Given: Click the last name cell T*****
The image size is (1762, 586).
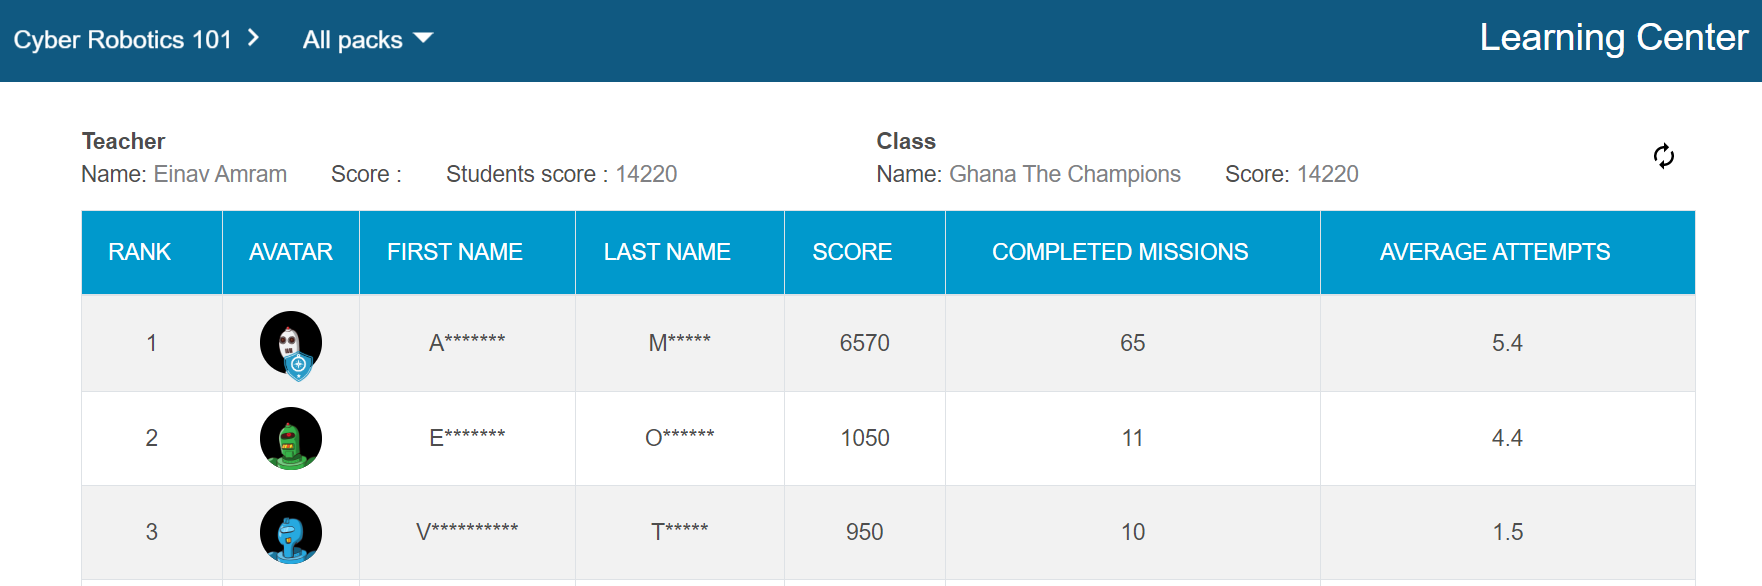Looking at the screenshot, I should (680, 532).
